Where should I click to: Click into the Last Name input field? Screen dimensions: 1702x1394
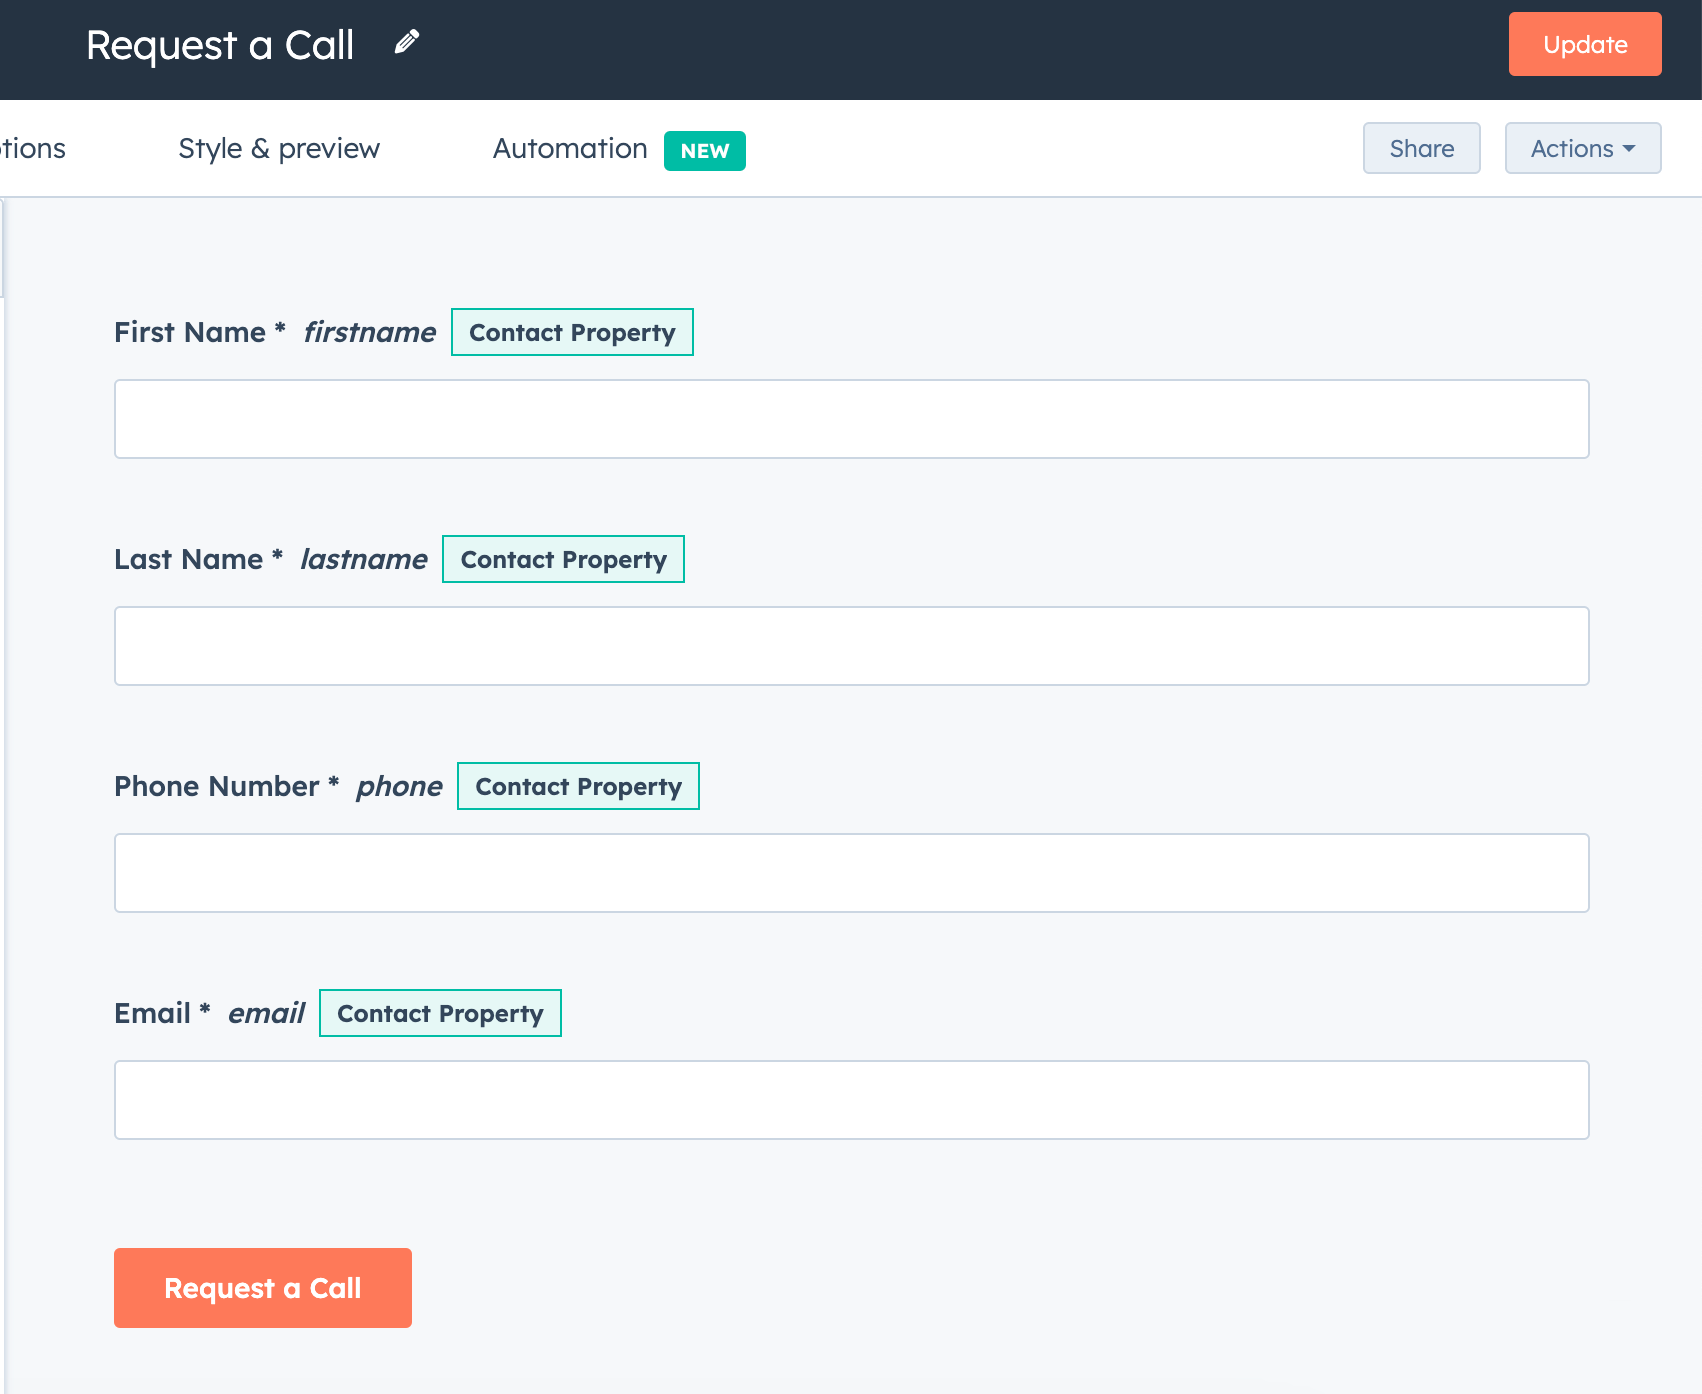point(852,646)
